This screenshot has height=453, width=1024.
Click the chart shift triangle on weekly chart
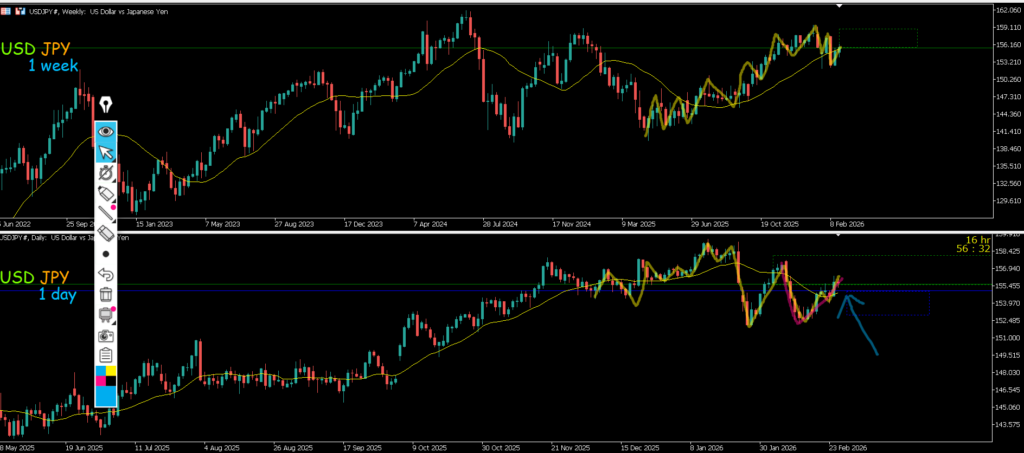coord(840,6)
